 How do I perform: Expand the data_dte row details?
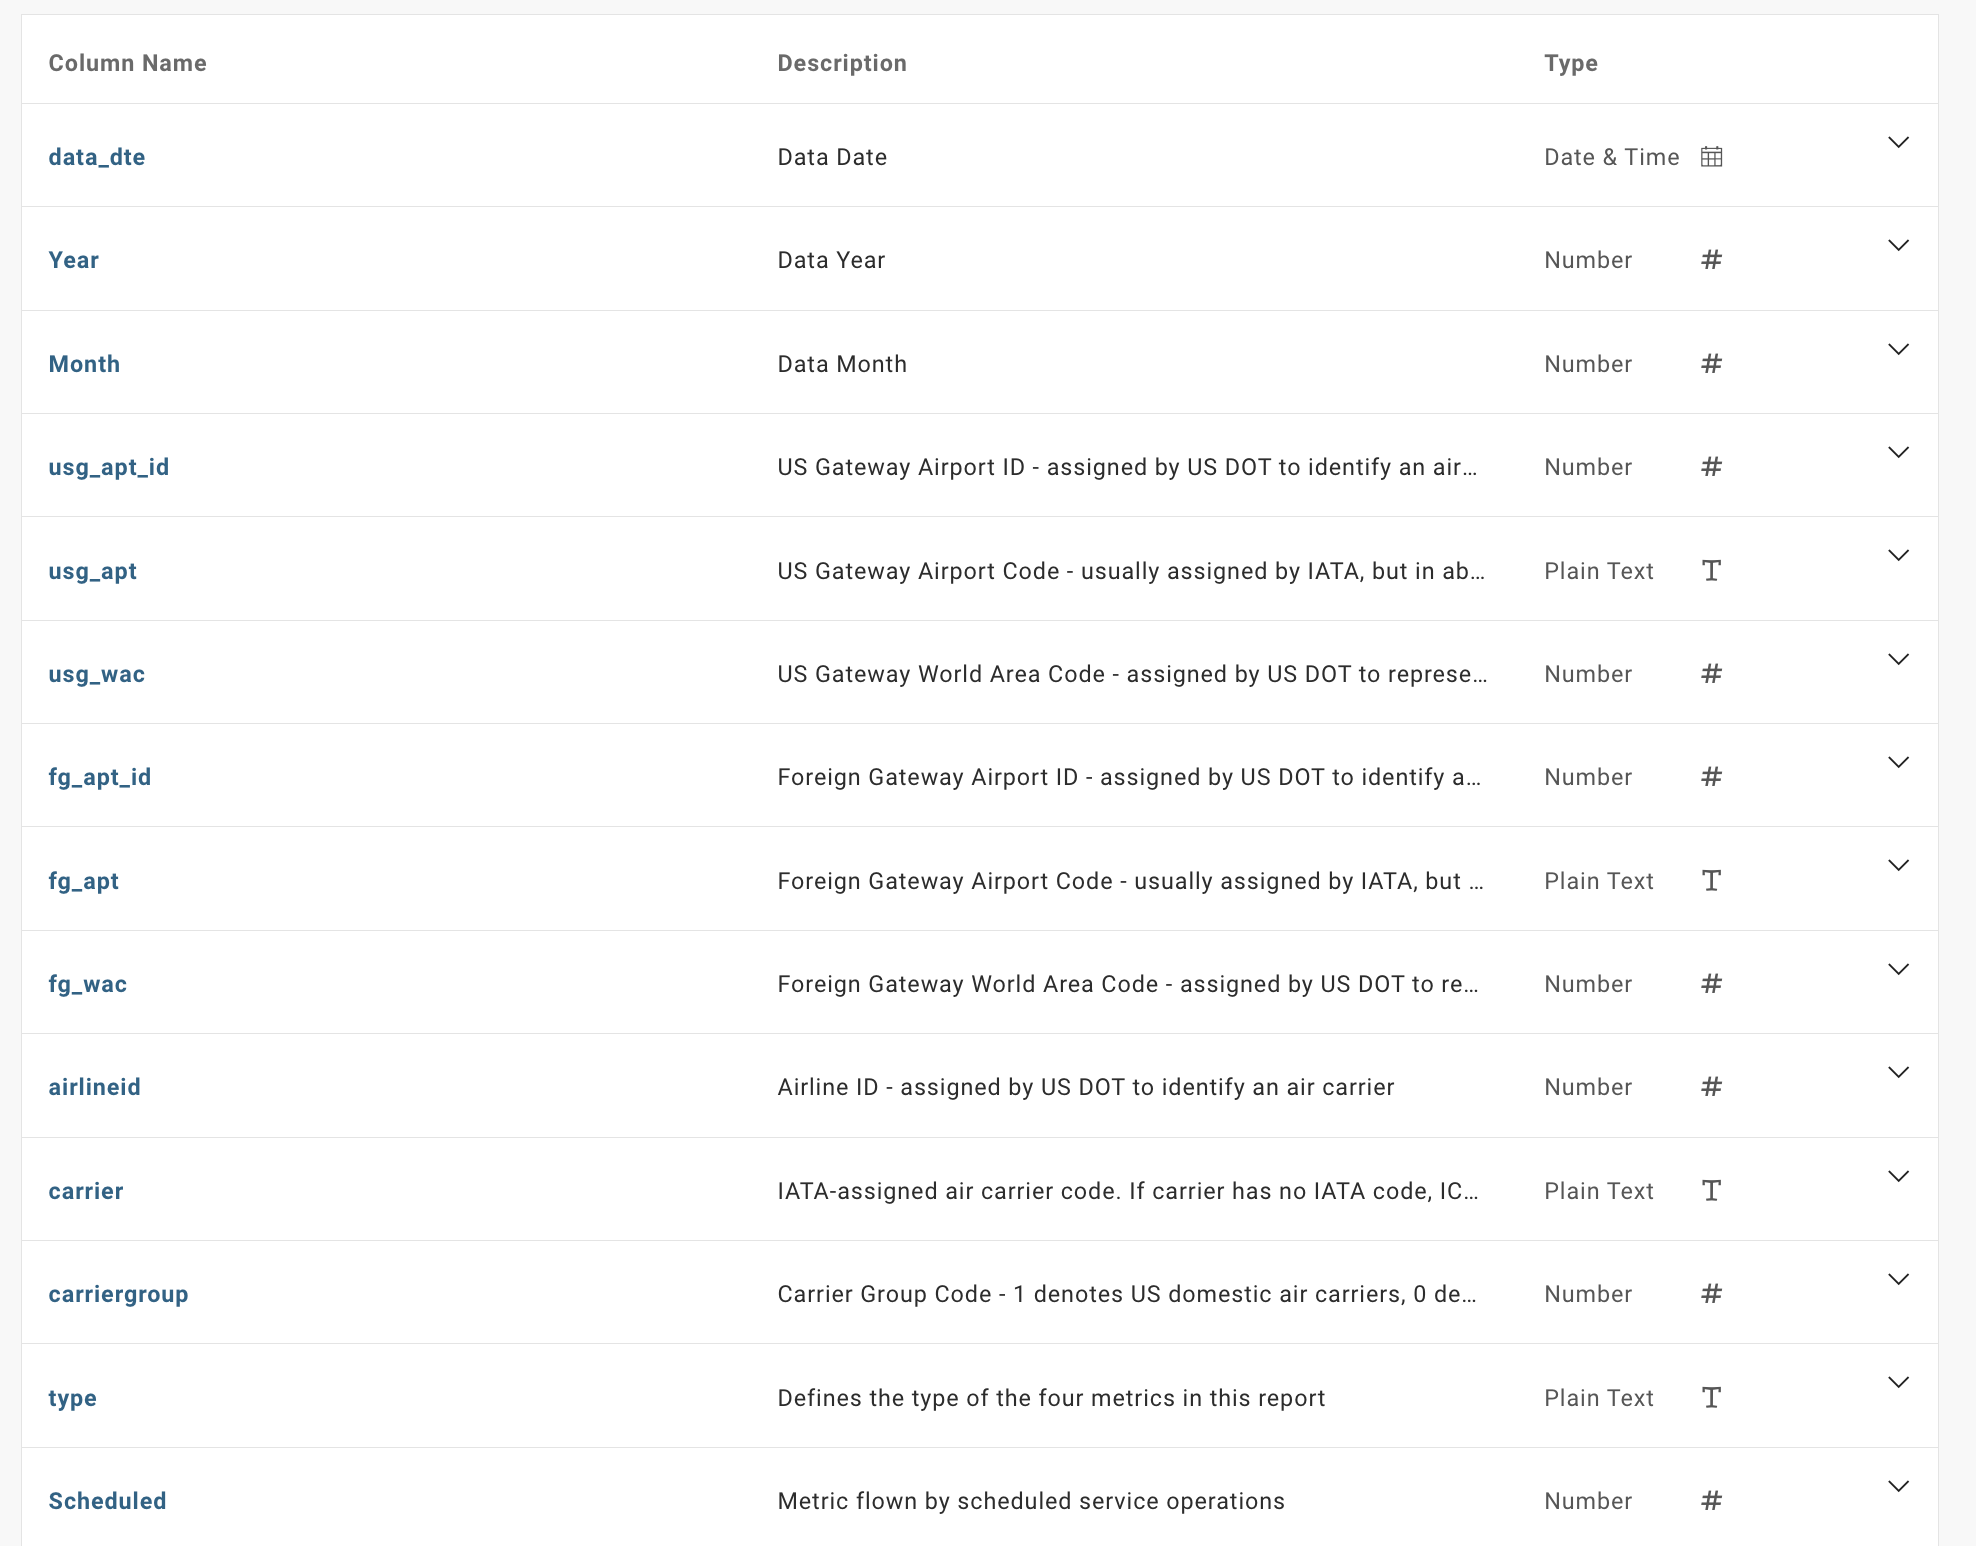point(1898,143)
